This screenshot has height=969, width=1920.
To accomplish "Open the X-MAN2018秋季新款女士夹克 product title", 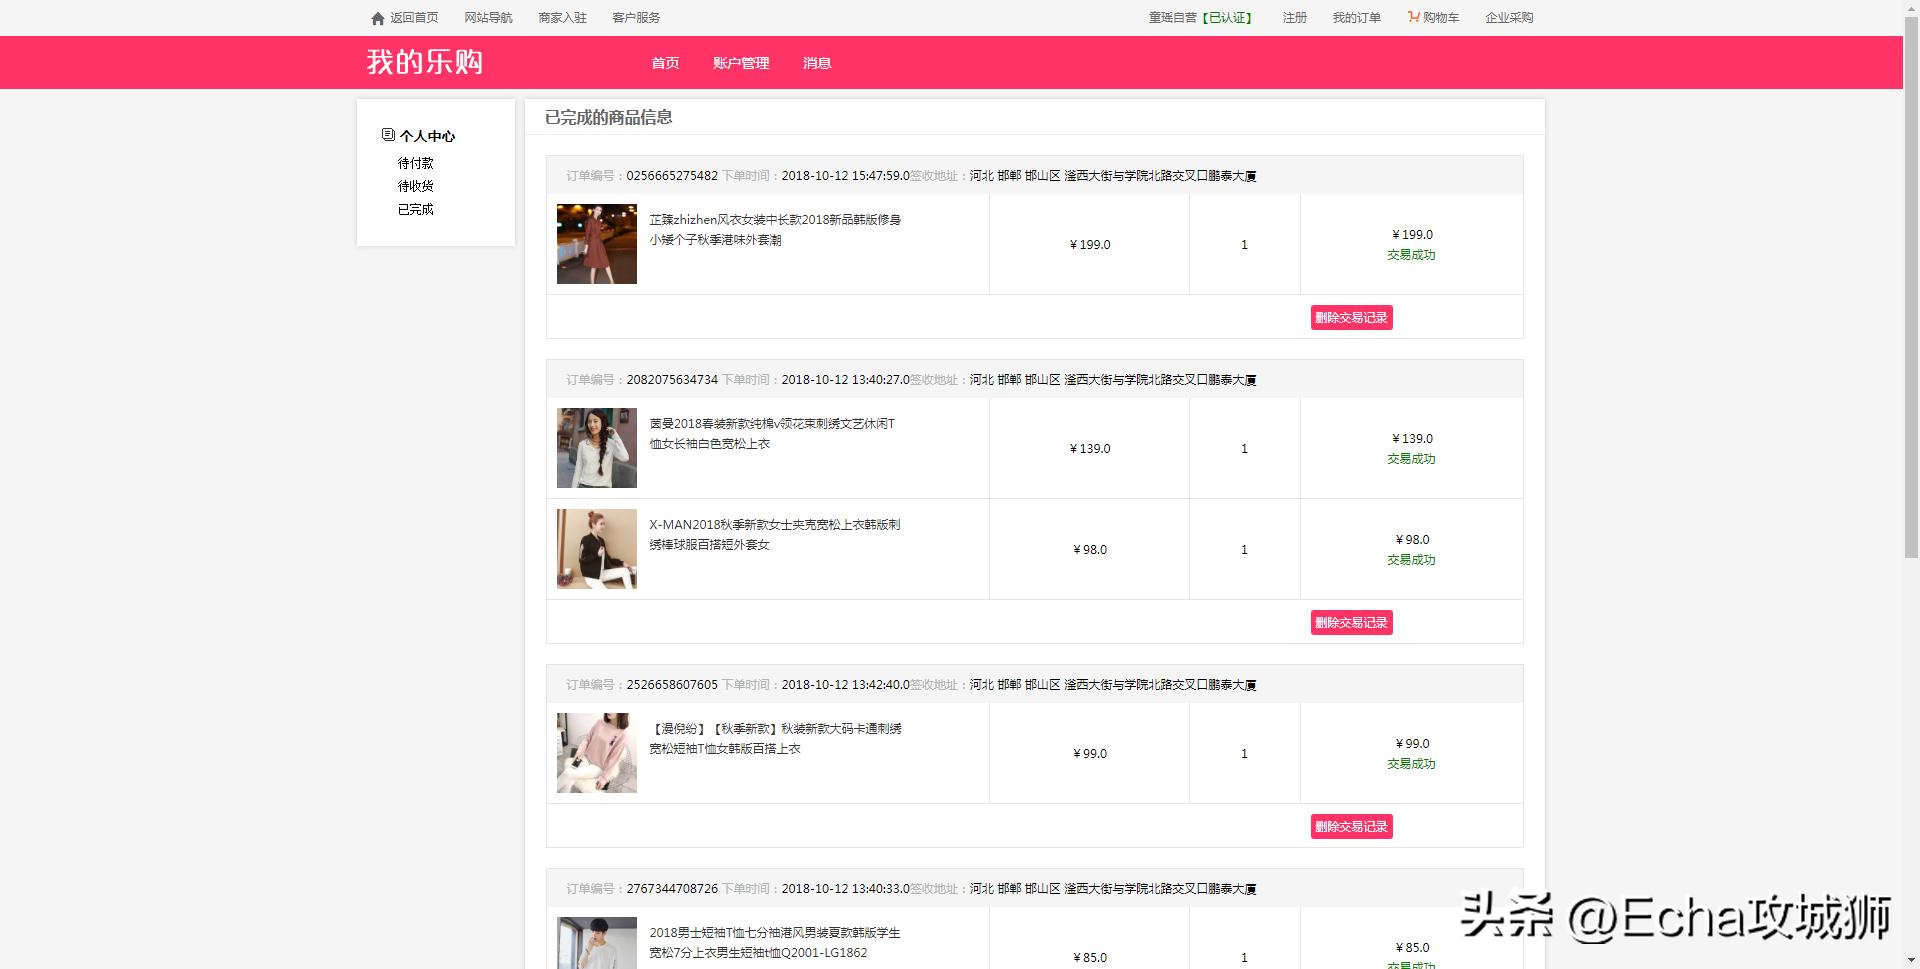I will pos(775,535).
